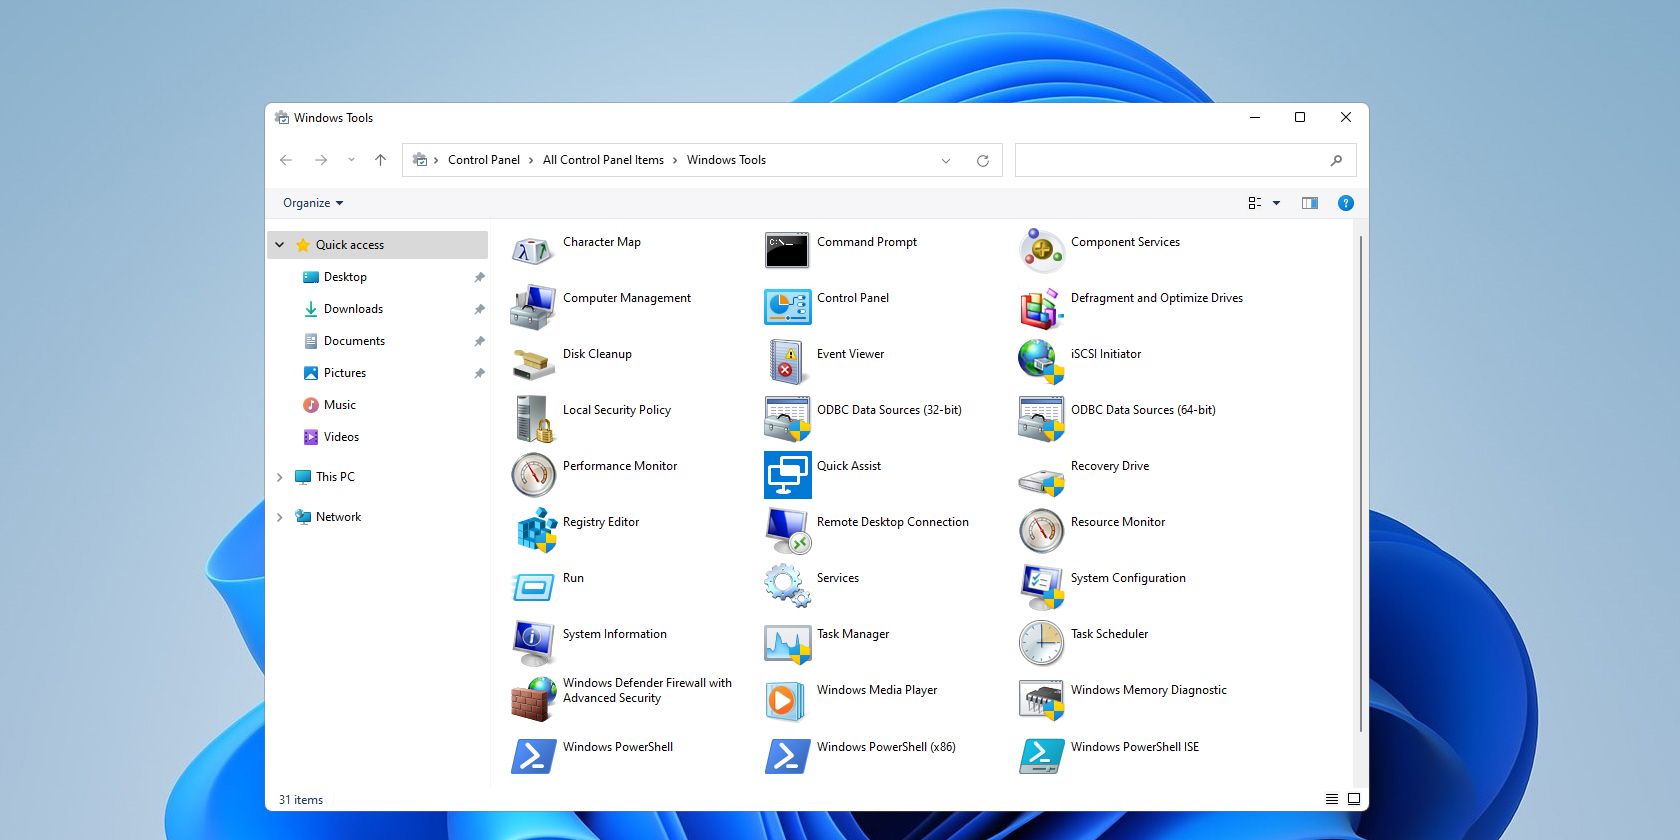Click the Performance Monitor icon
Image resolution: width=1680 pixels, height=840 pixels.
[x=533, y=474]
